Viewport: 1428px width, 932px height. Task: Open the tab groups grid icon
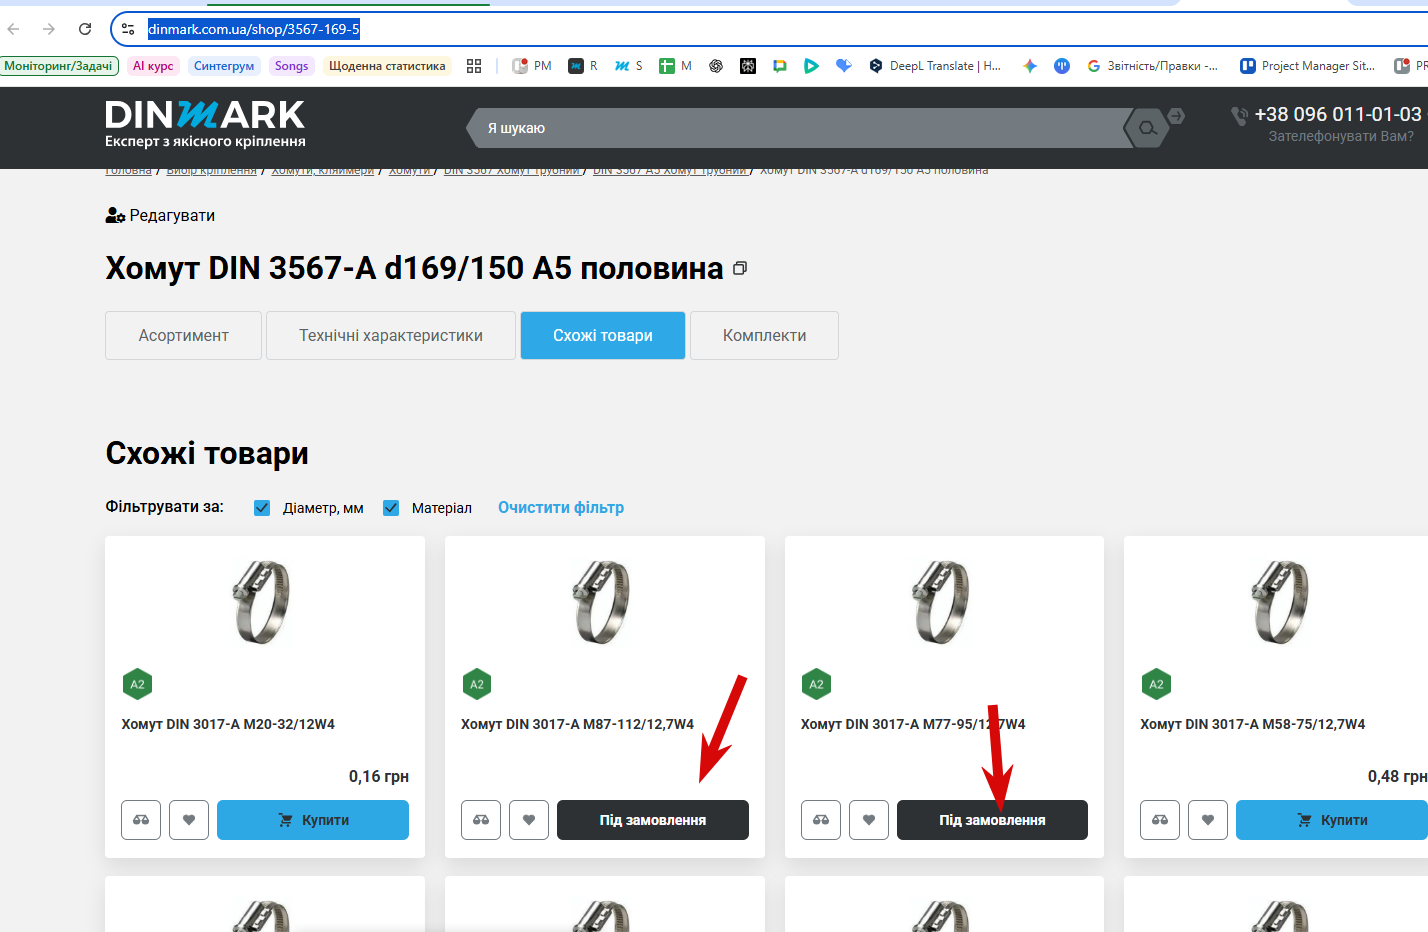474,66
